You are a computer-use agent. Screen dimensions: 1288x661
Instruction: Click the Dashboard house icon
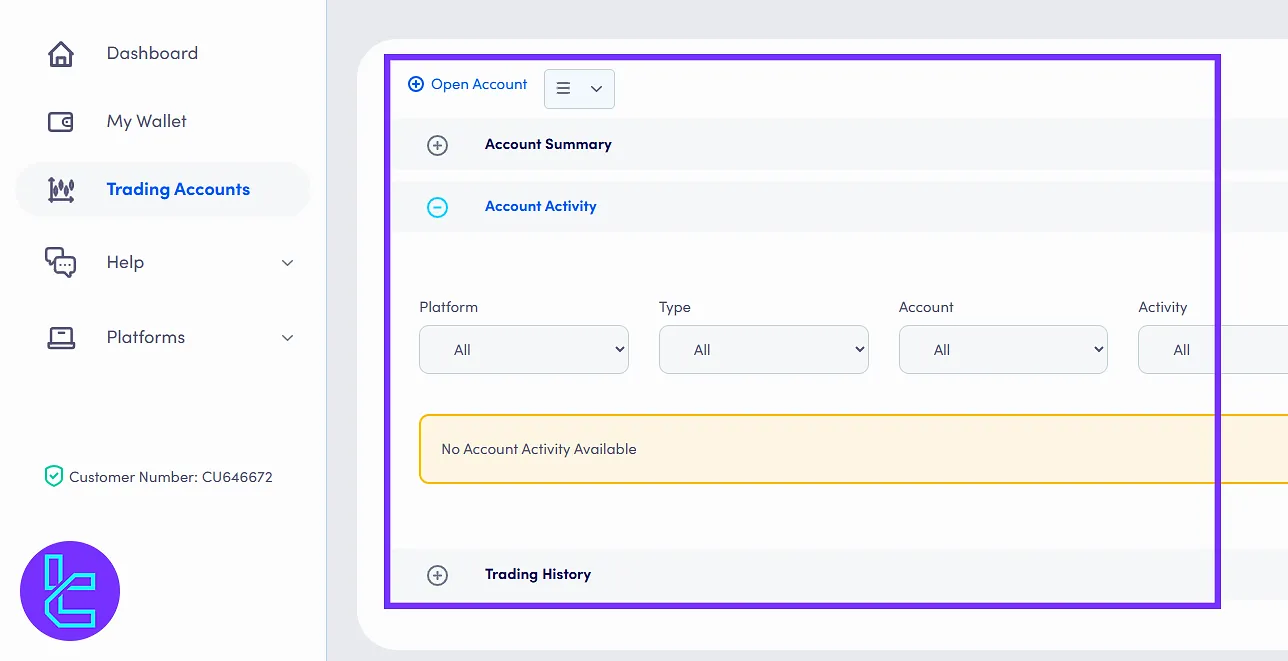pyautogui.click(x=61, y=54)
